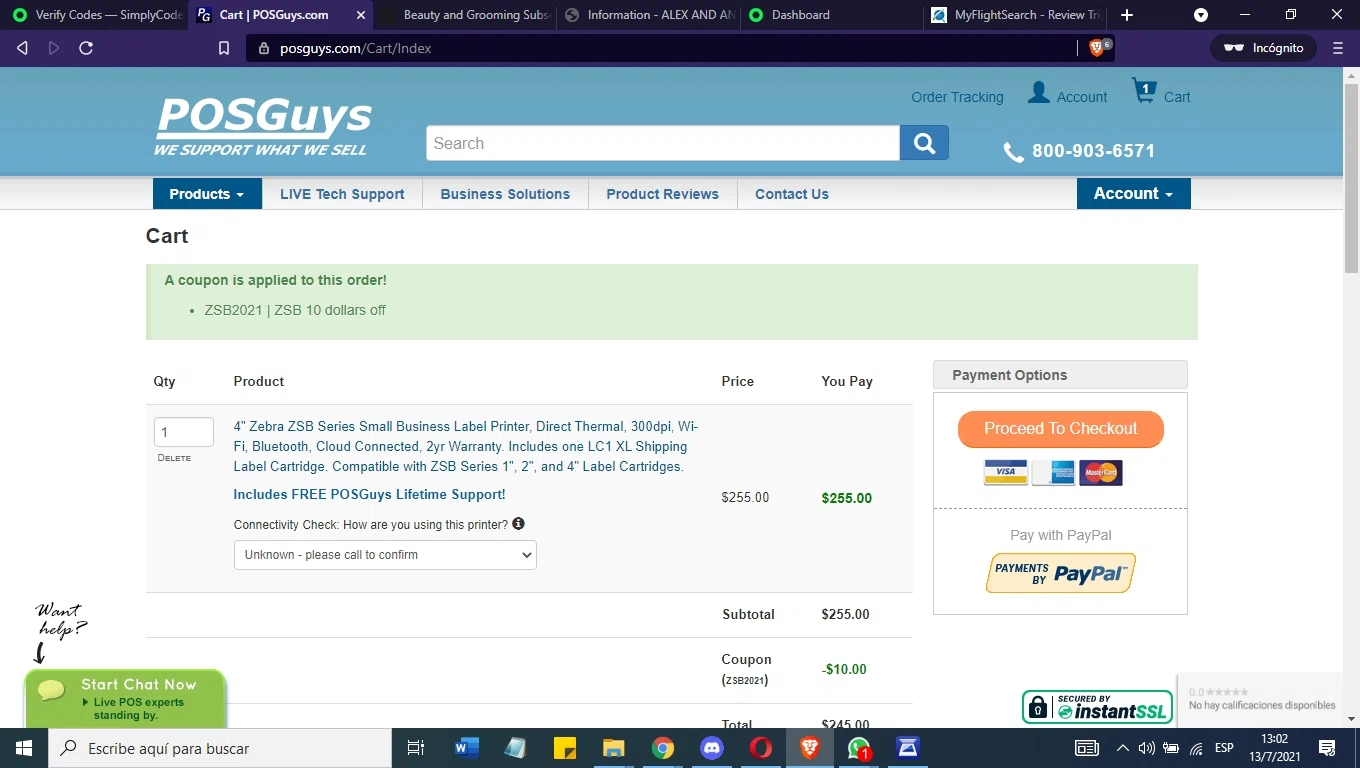Bookmark this page icon
Screen dimensions: 1360x768
click(x=224, y=48)
